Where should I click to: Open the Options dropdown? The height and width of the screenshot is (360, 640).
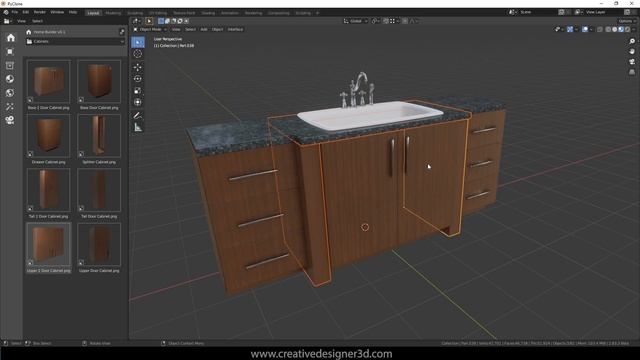click(627, 21)
